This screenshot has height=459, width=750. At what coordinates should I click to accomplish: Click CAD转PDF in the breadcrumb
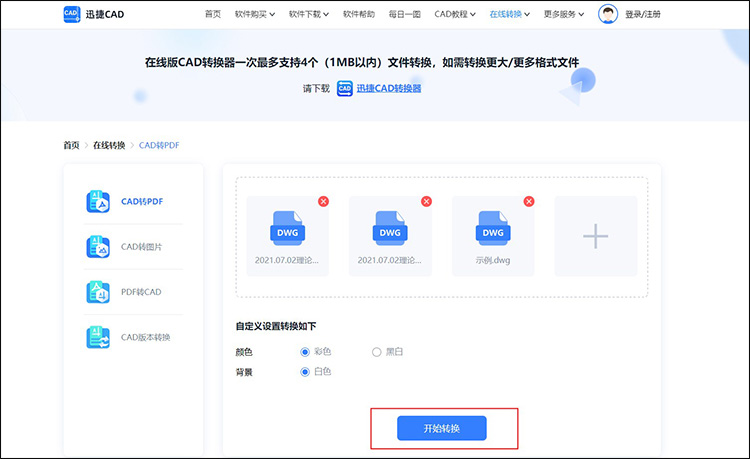point(159,145)
